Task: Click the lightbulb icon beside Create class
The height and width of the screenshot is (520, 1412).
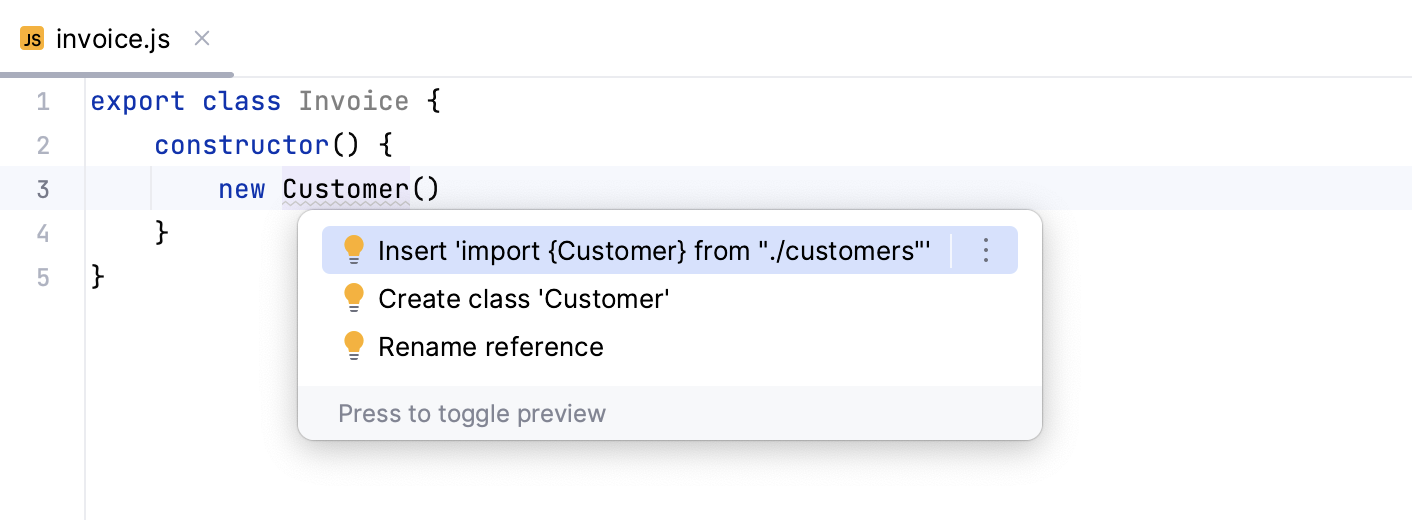Action: 353,298
